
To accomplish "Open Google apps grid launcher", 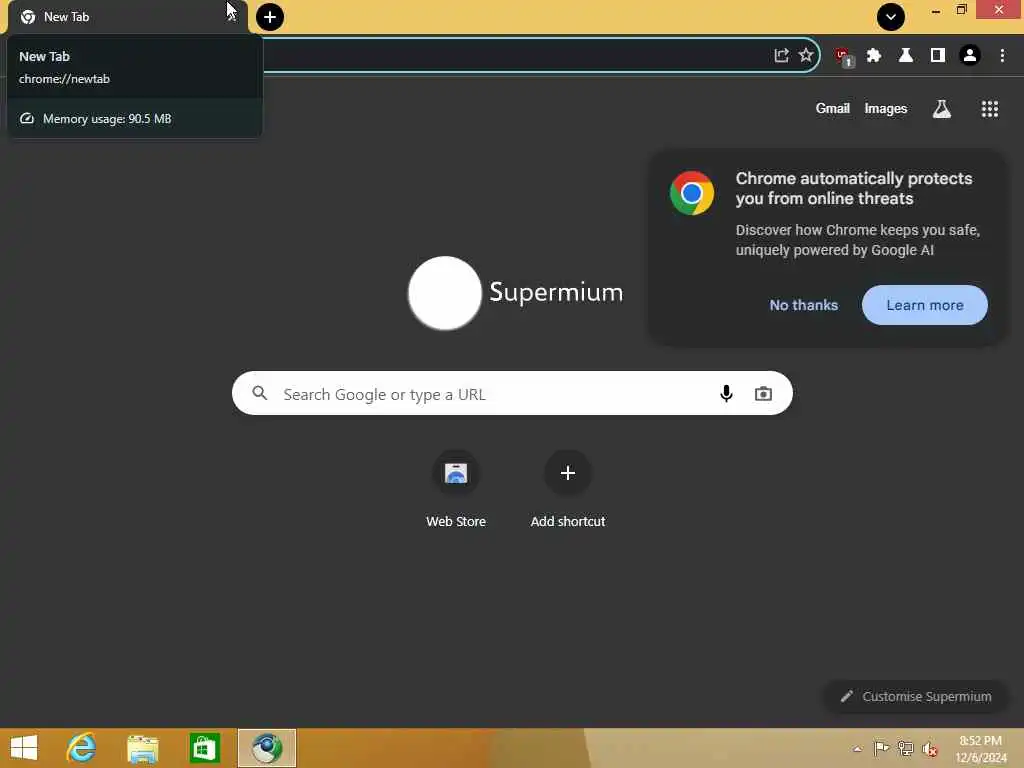I will click(989, 108).
